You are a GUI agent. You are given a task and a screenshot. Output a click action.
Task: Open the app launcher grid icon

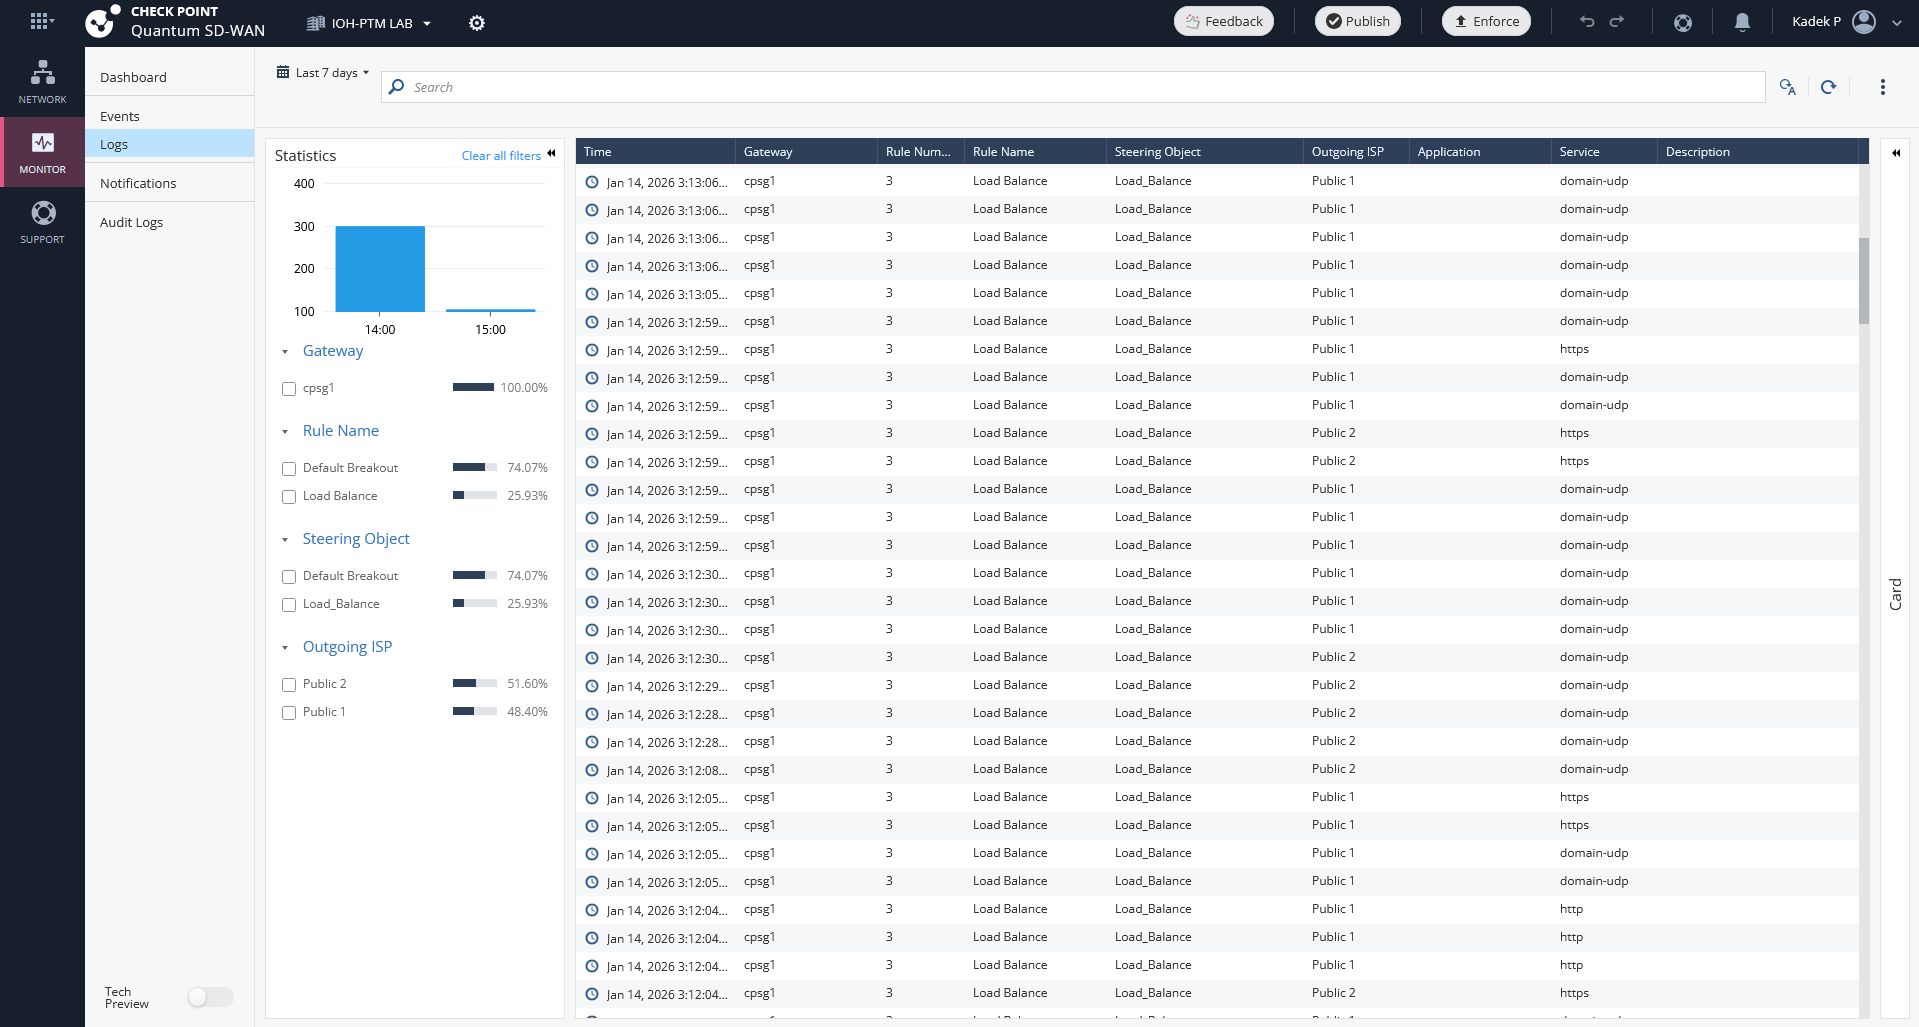[40, 21]
